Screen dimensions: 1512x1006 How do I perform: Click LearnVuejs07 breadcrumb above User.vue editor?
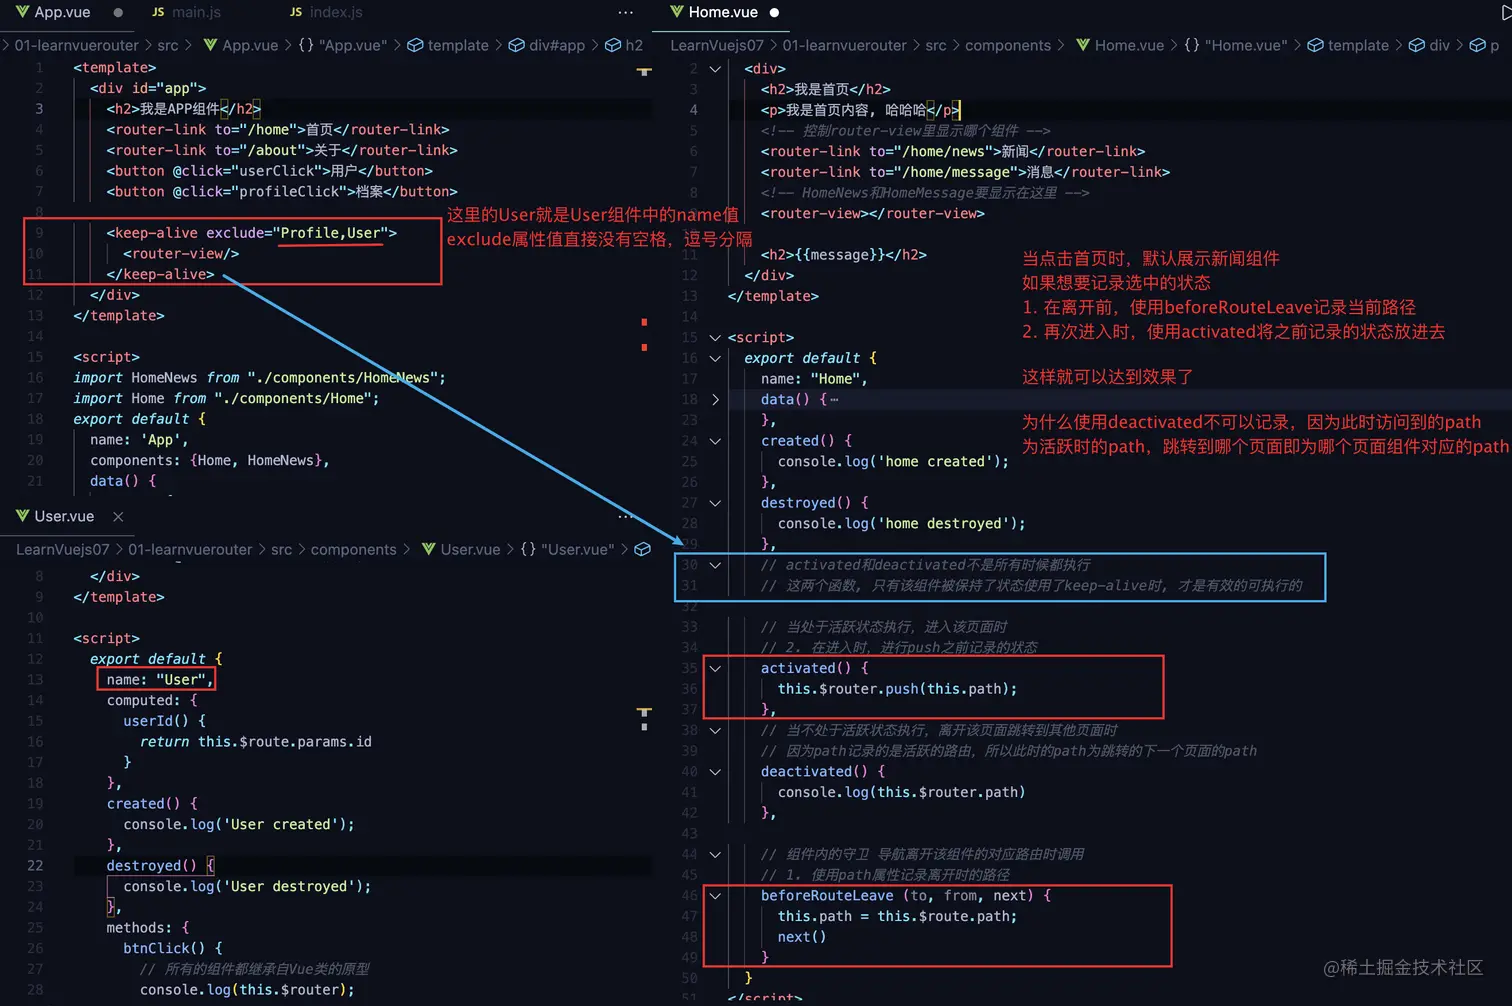click(x=63, y=549)
